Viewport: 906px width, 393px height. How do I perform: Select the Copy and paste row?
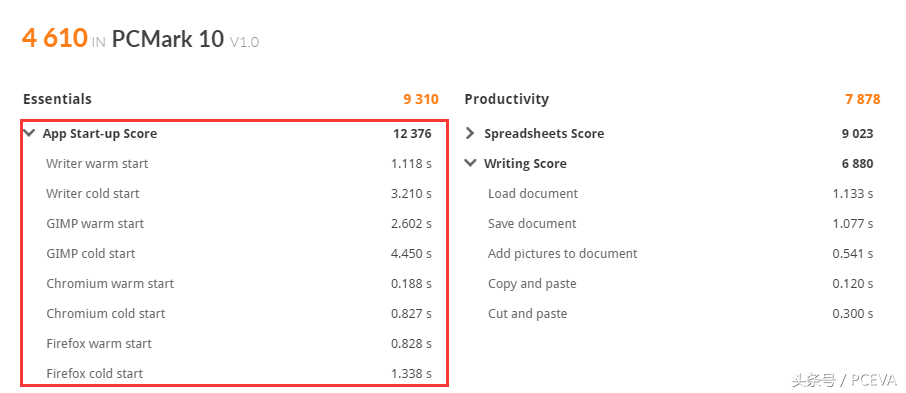tap(681, 284)
